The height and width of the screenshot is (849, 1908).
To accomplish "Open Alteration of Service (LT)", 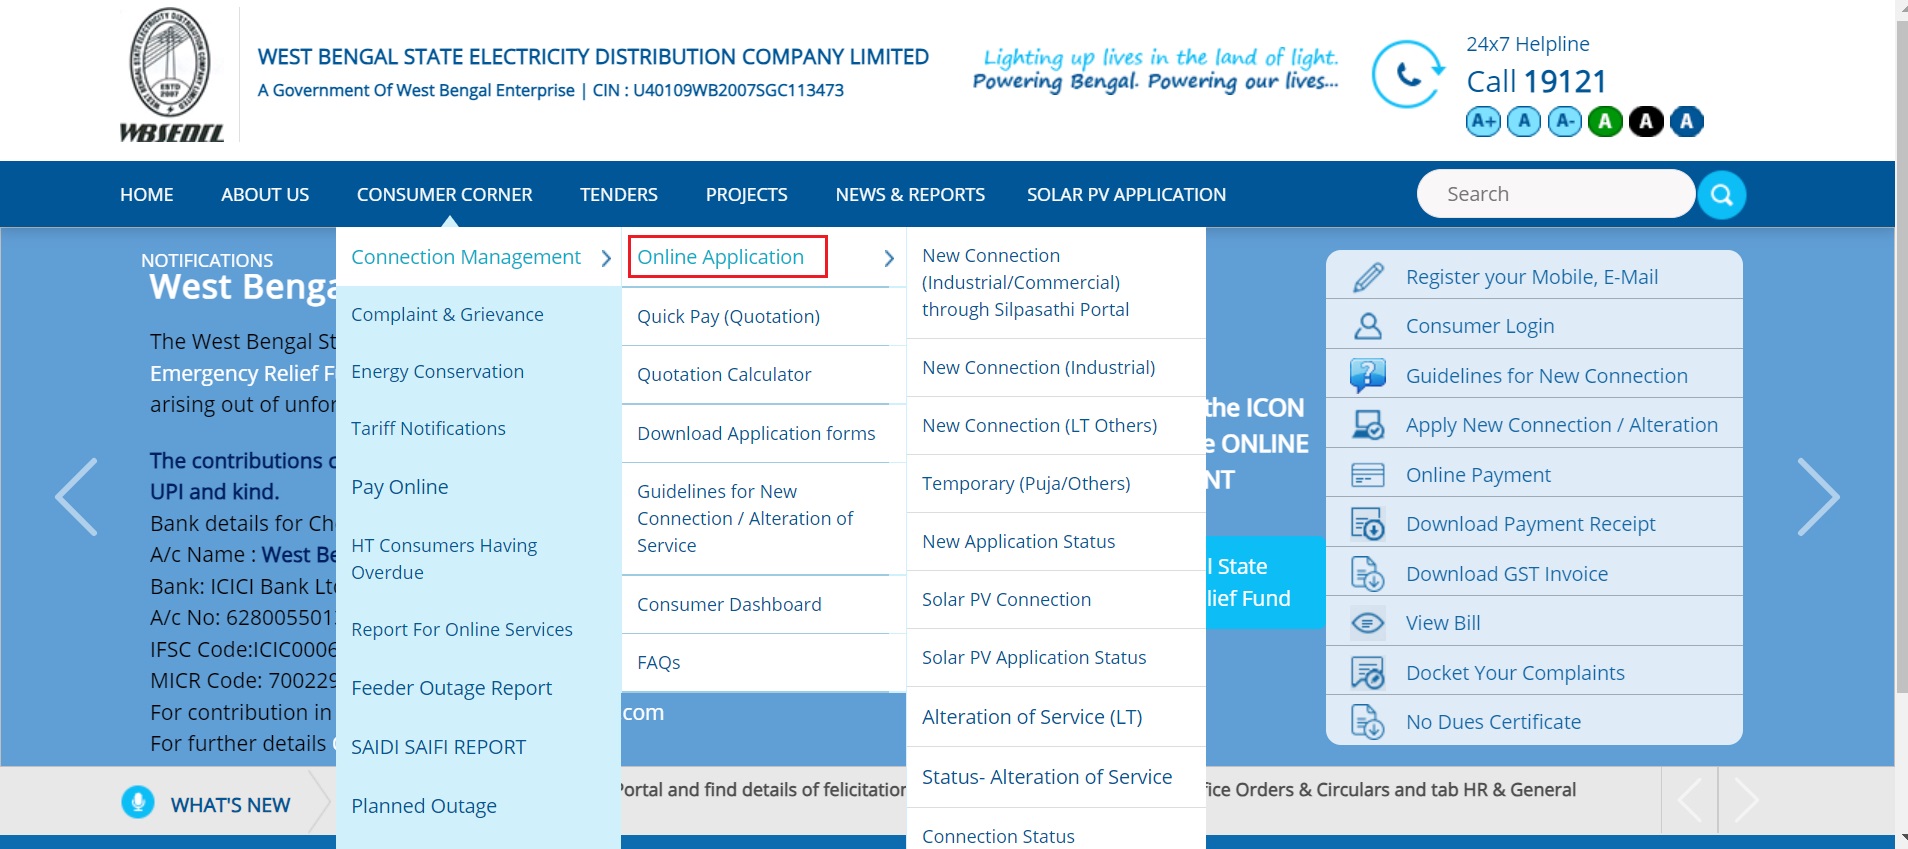I will tap(1032, 717).
